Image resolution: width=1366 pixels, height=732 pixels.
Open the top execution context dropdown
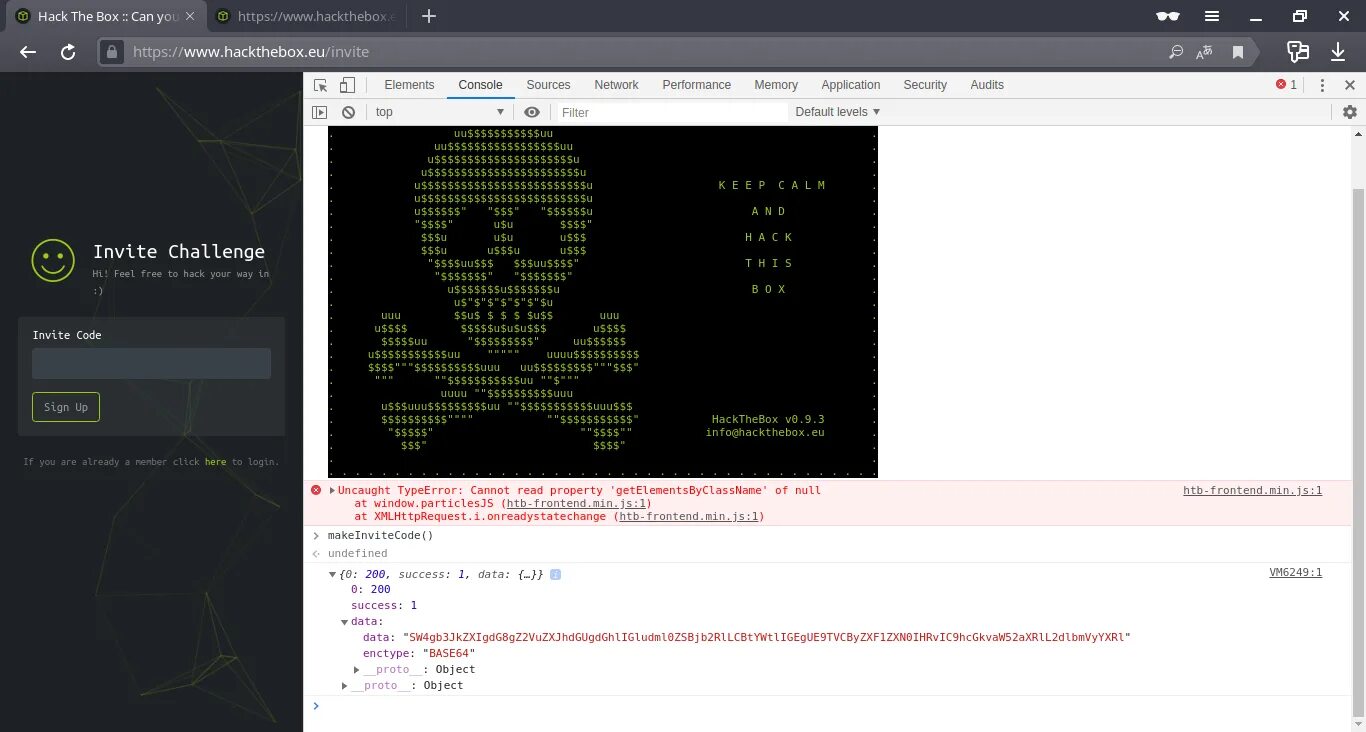(440, 112)
